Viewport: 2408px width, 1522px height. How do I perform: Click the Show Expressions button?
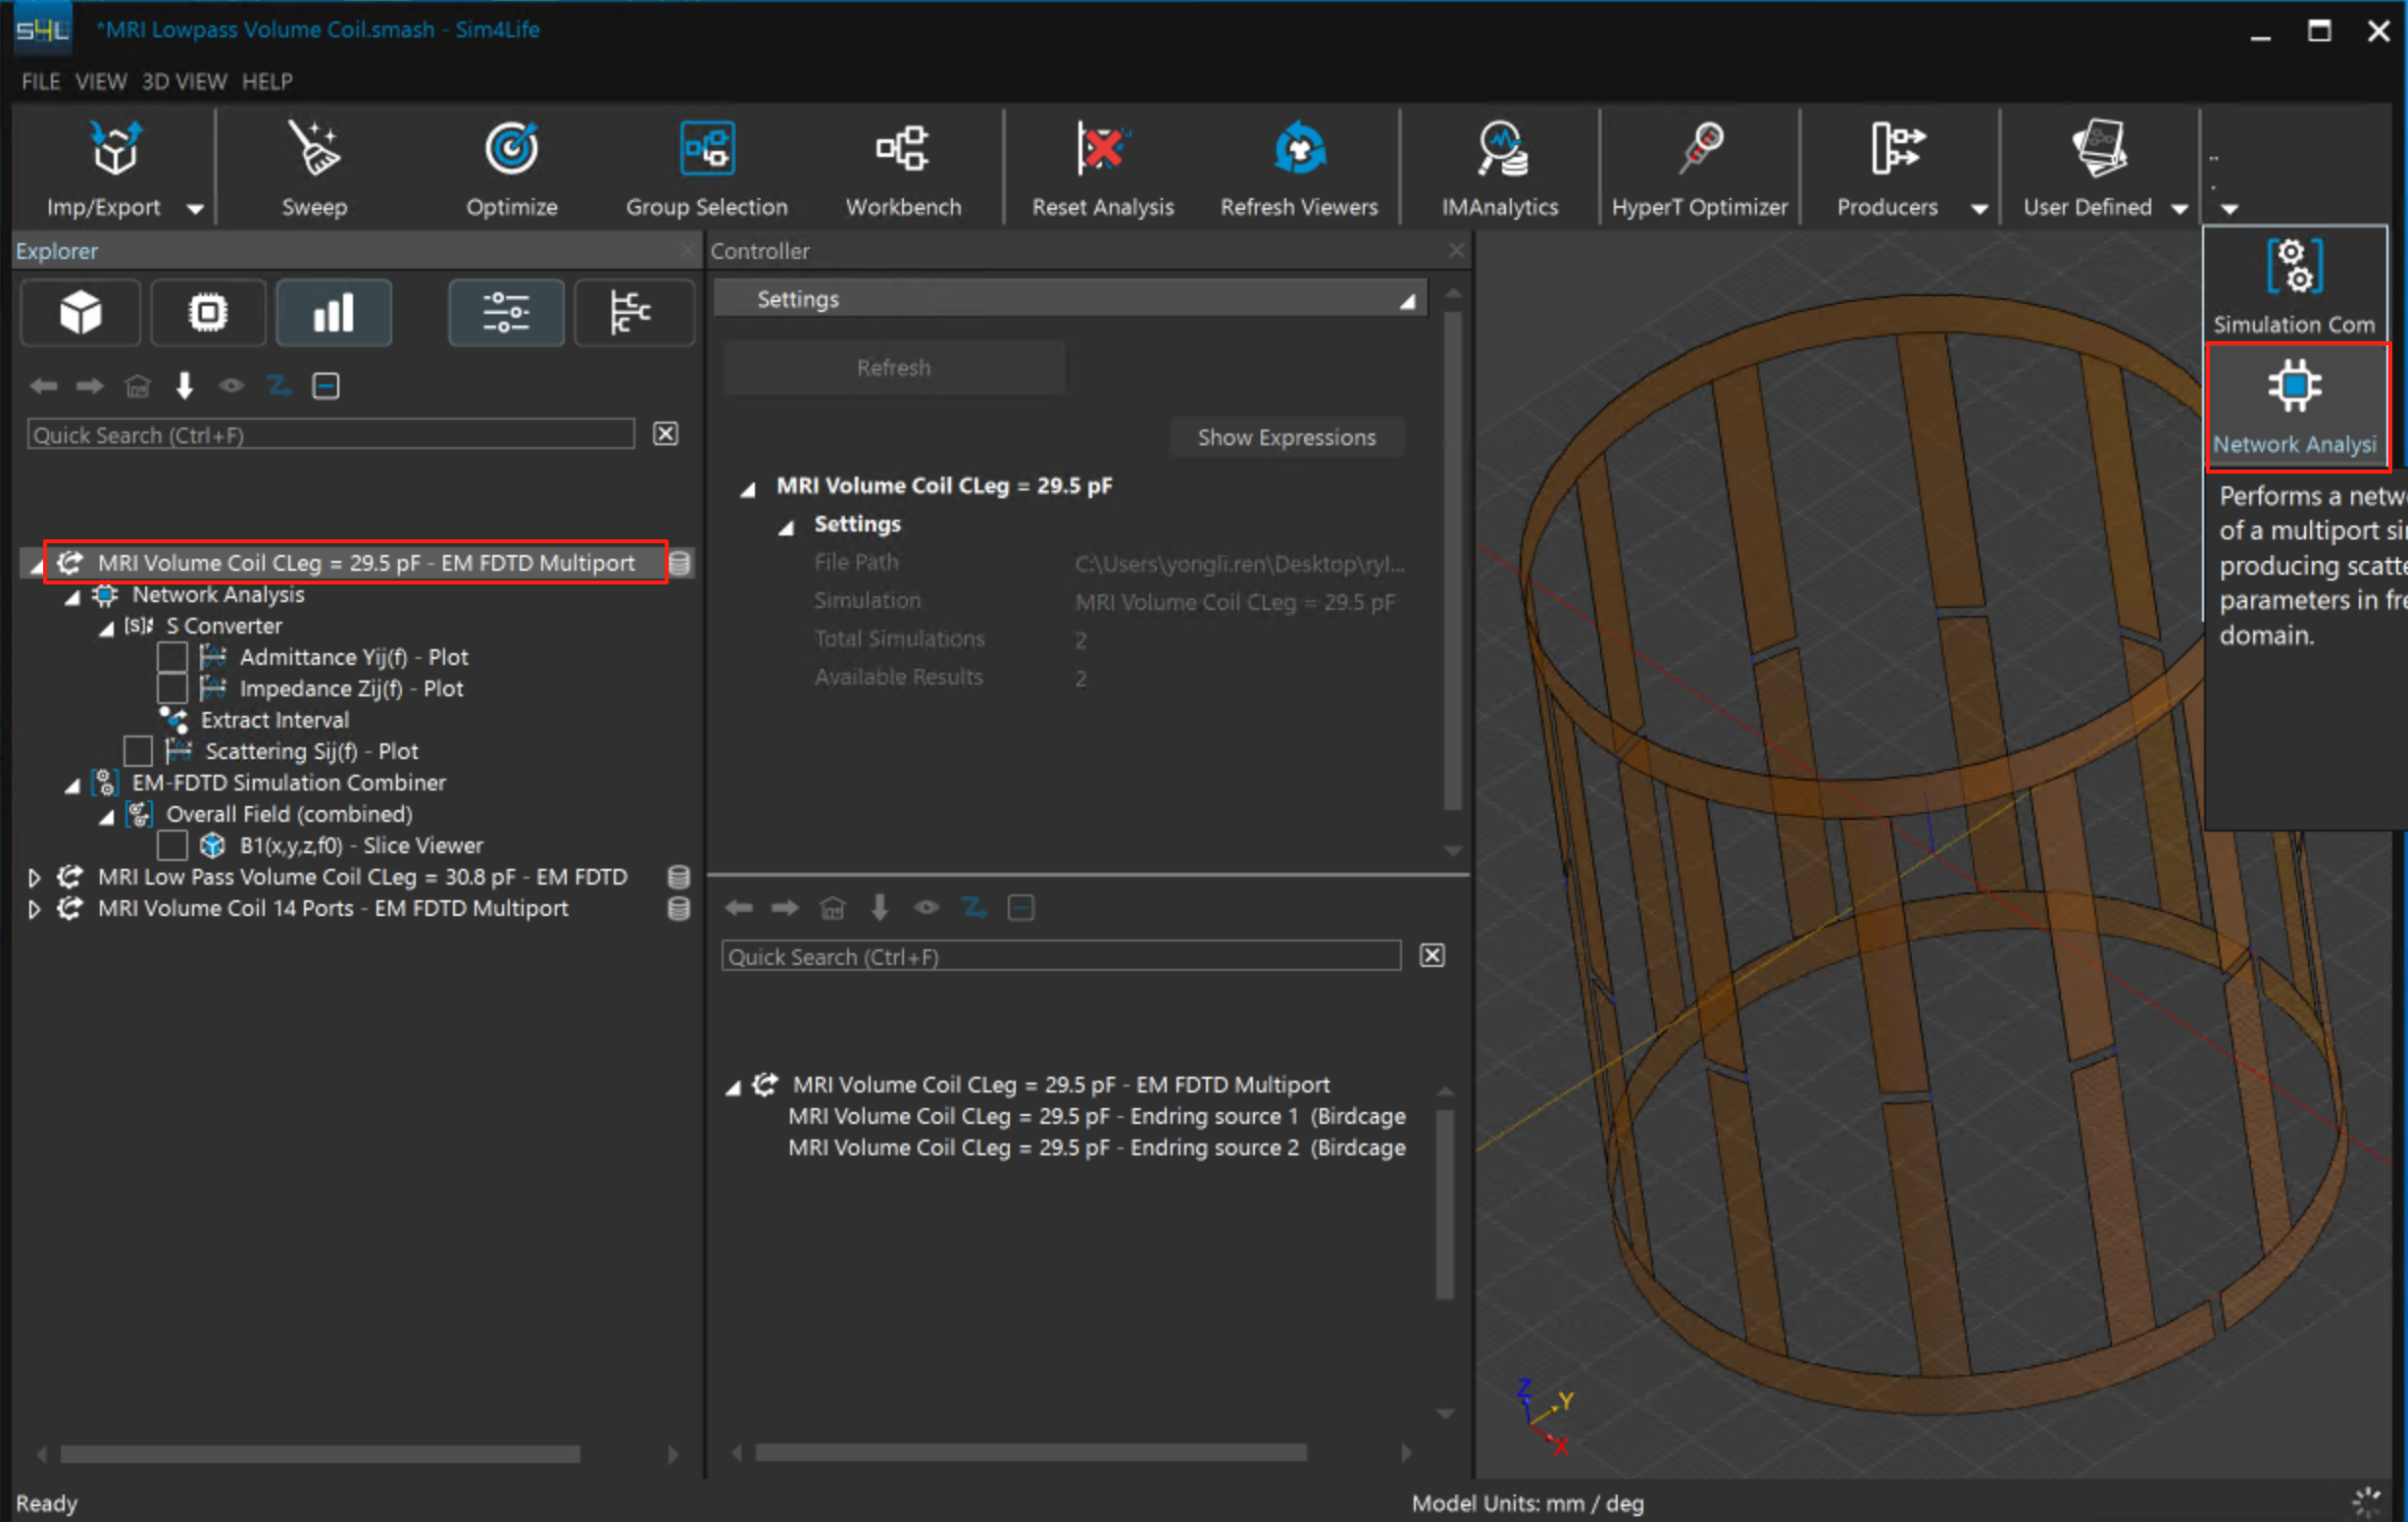pos(1286,437)
